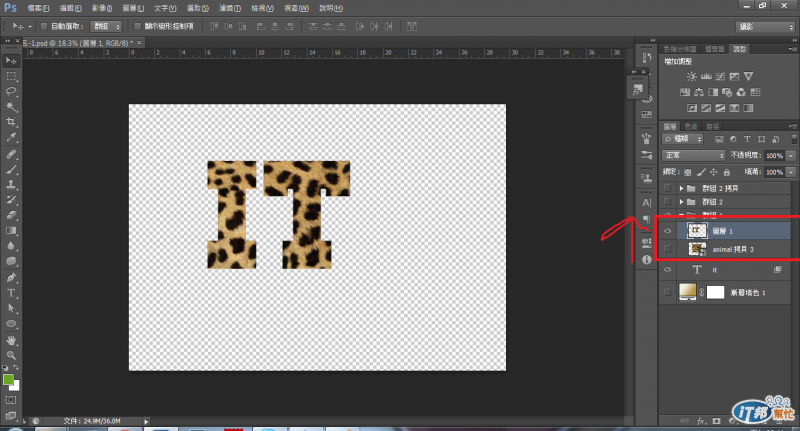Image resolution: width=800 pixels, height=431 pixels.
Task: Select the Gradient tool
Action: click(x=11, y=231)
